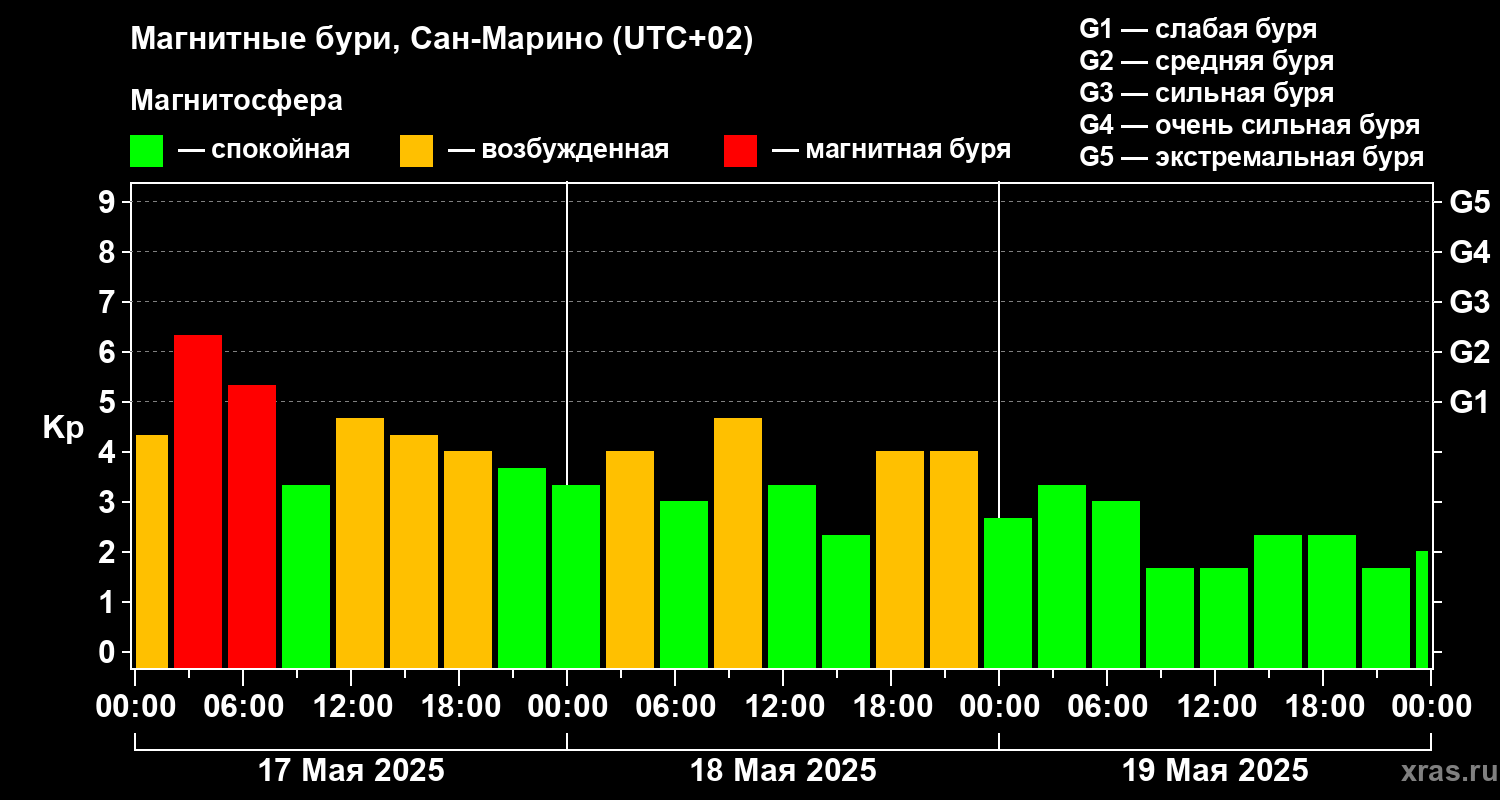Click the '— спокойная' legend label
The image size is (1500, 800).
264,150
